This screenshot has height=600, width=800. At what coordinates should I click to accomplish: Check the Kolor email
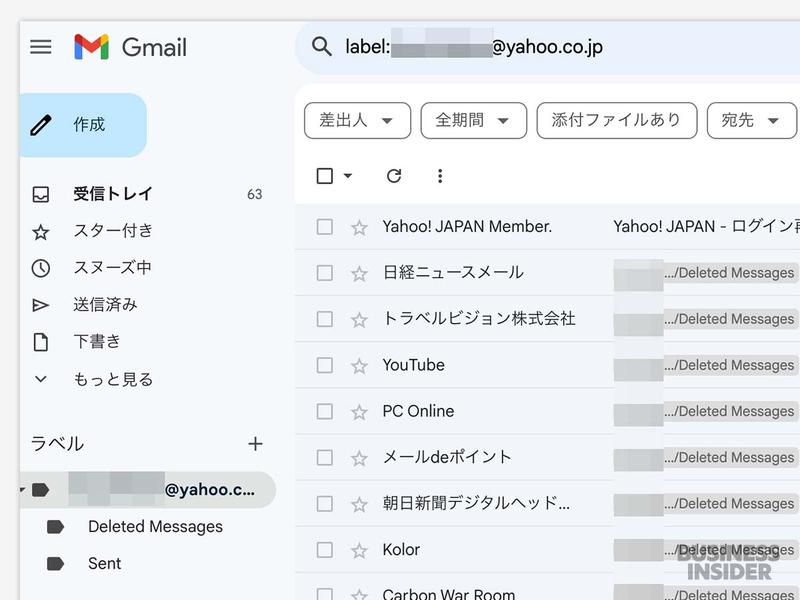point(324,550)
